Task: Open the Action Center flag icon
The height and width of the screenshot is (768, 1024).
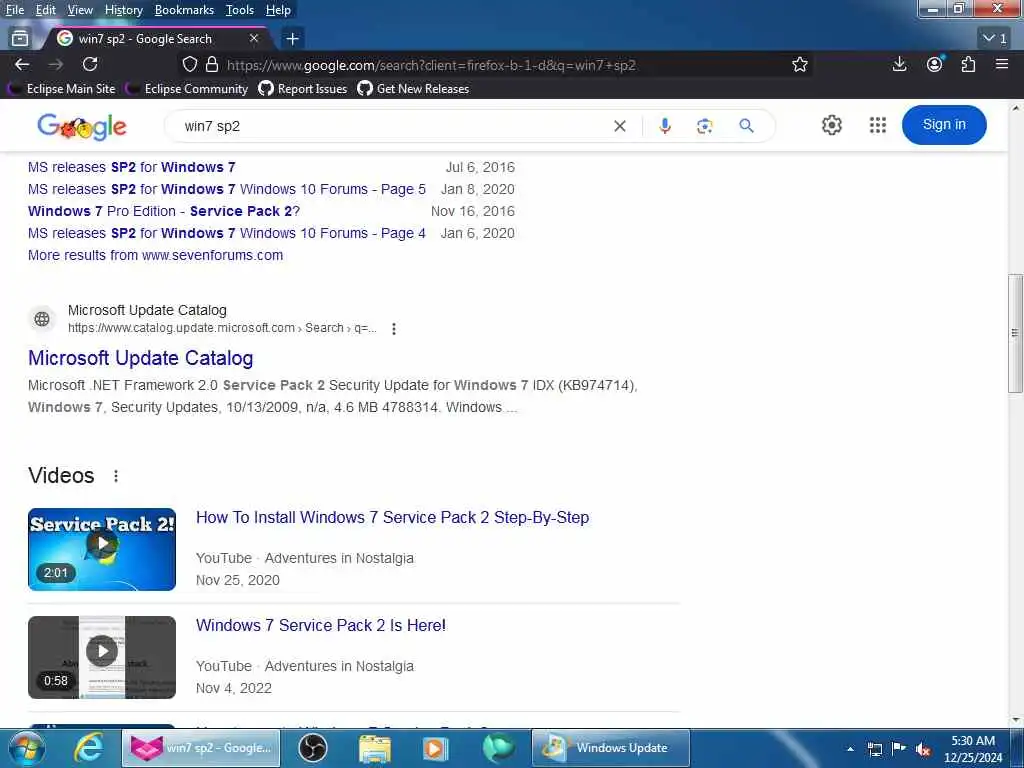Action: (899, 749)
